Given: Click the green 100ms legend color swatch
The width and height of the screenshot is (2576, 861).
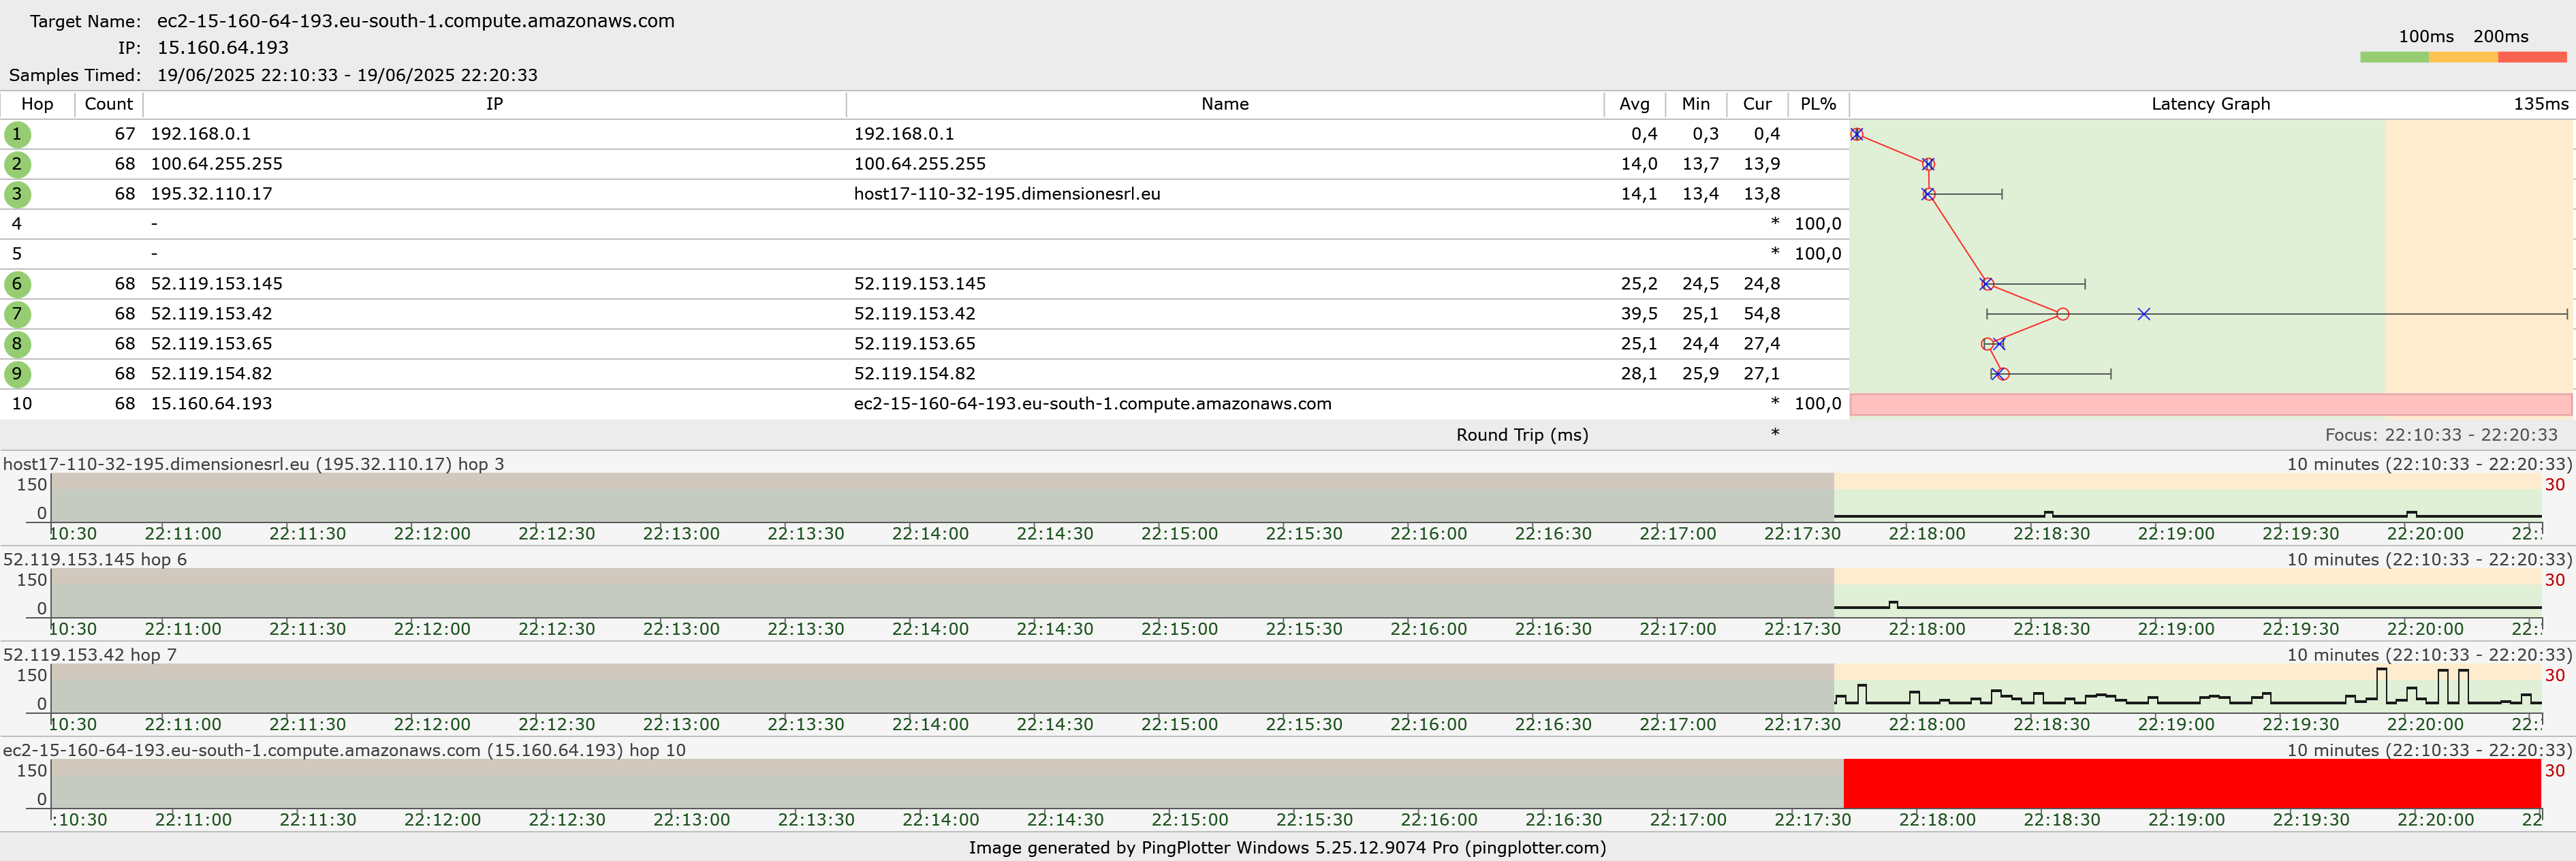Looking at the screenshot, I should 2394,57.
